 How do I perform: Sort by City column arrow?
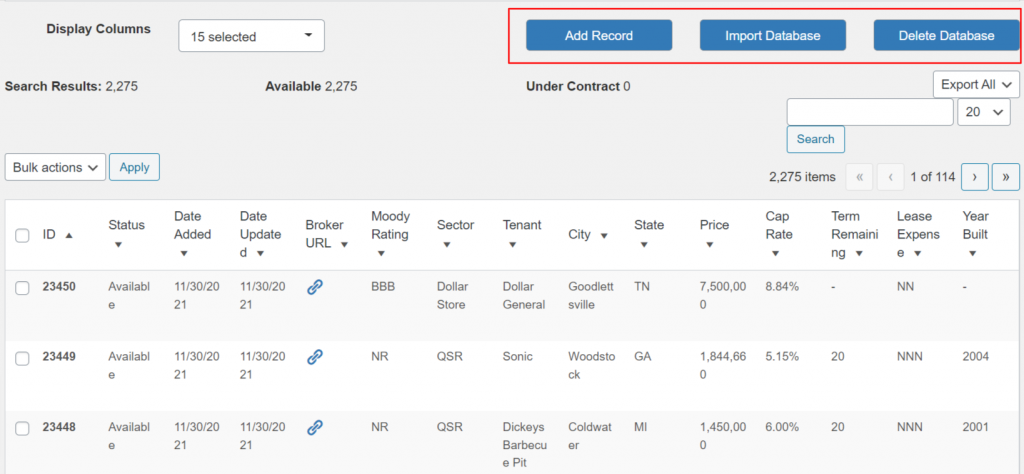603,235
